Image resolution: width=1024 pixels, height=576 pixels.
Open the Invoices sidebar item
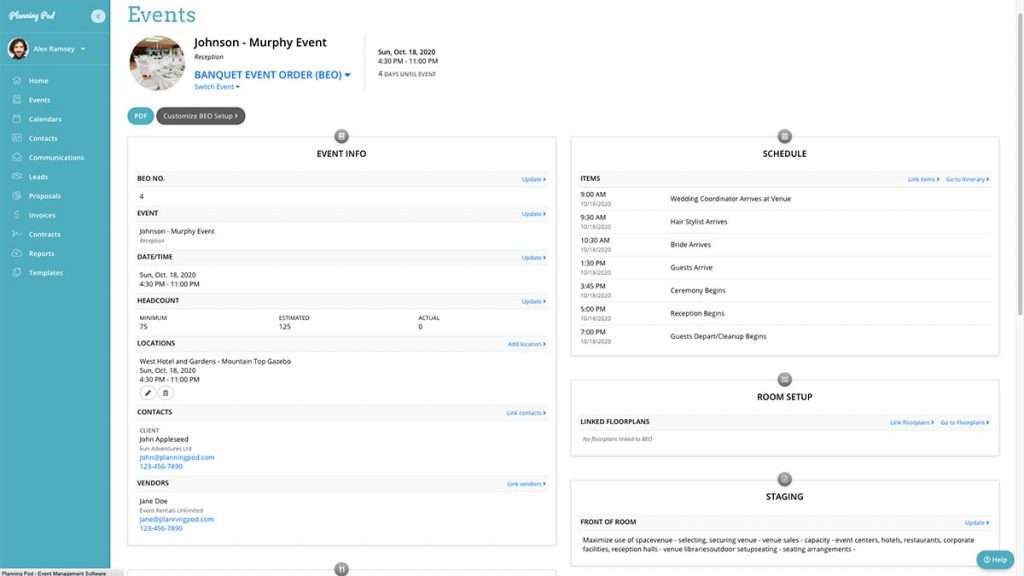coord(42,215)
